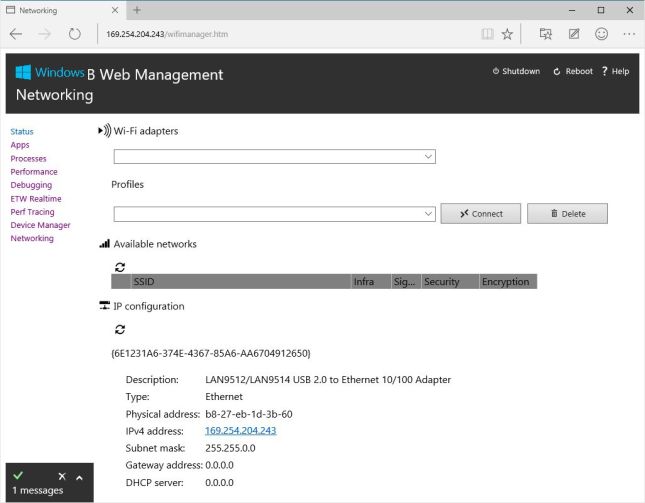Open the browser Hub icon
Screen dimensions: 645x503
(545, 34)
